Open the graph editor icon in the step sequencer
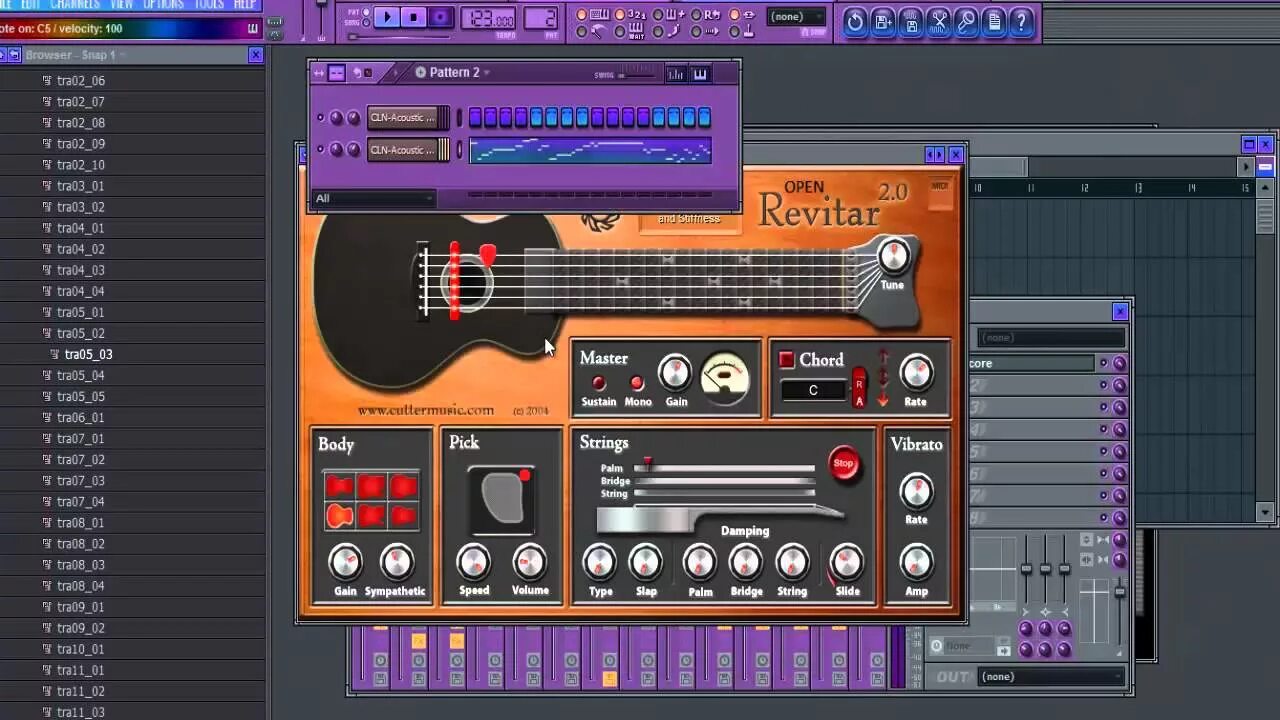Image resolution: width=1280 pixels, height=720 pixels. [676, 74]
